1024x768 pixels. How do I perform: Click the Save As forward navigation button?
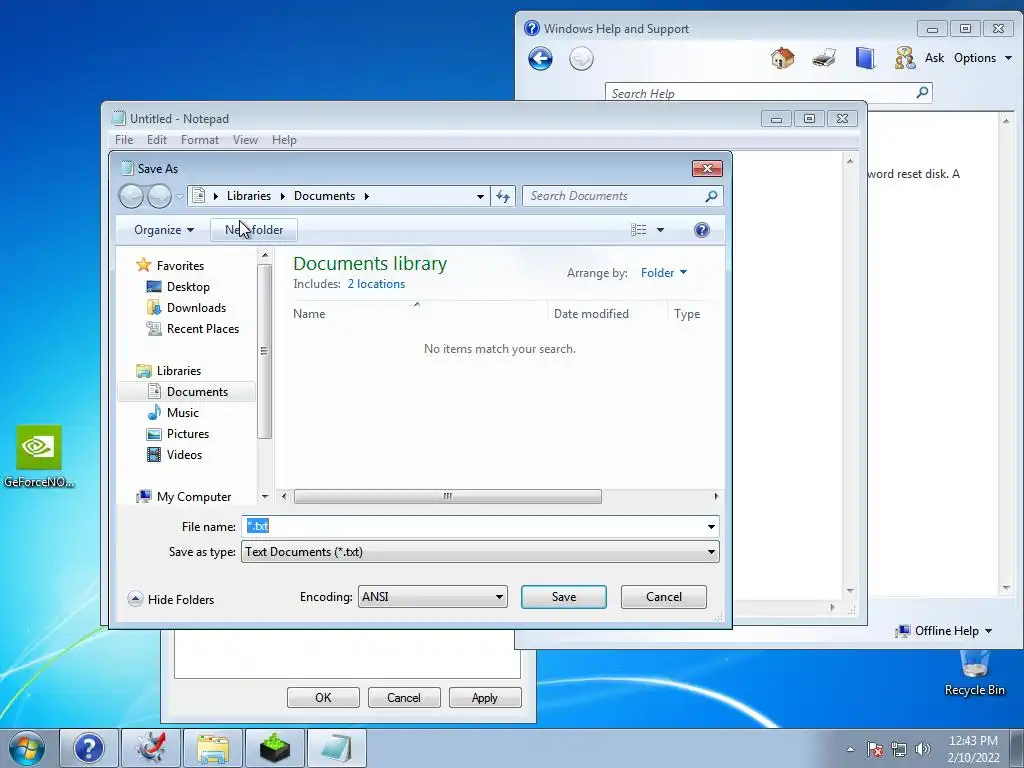[x=159, y=196]
